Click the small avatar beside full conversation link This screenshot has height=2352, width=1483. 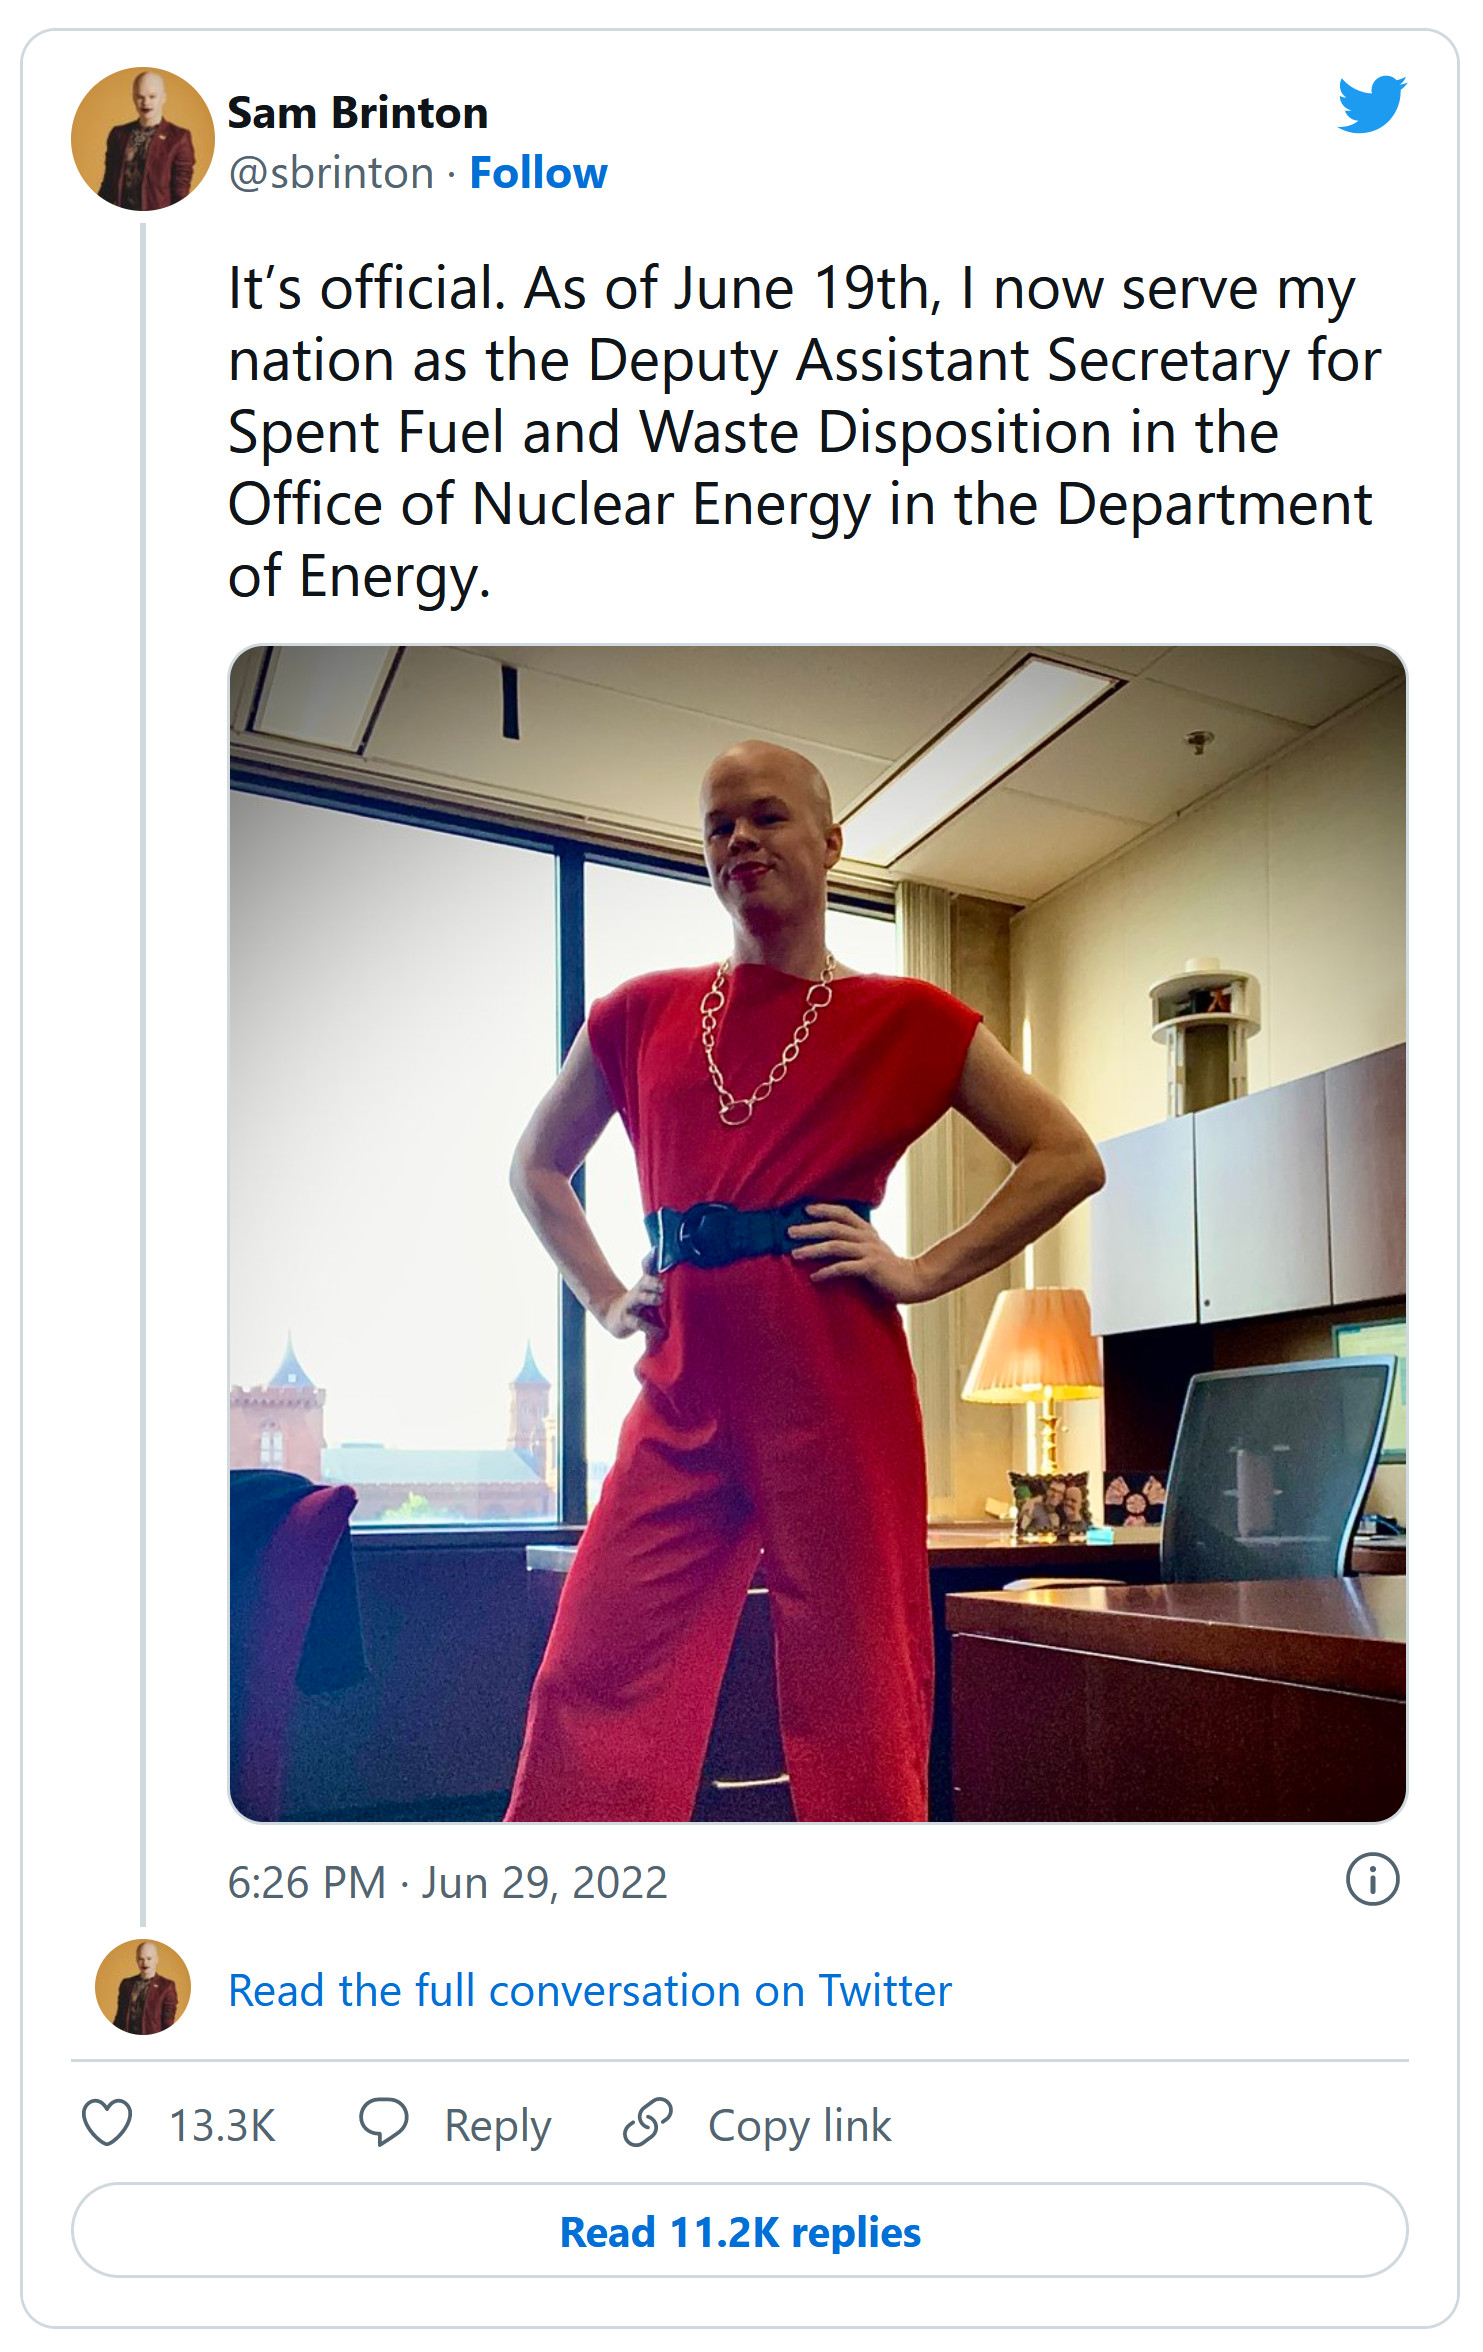143,1987
